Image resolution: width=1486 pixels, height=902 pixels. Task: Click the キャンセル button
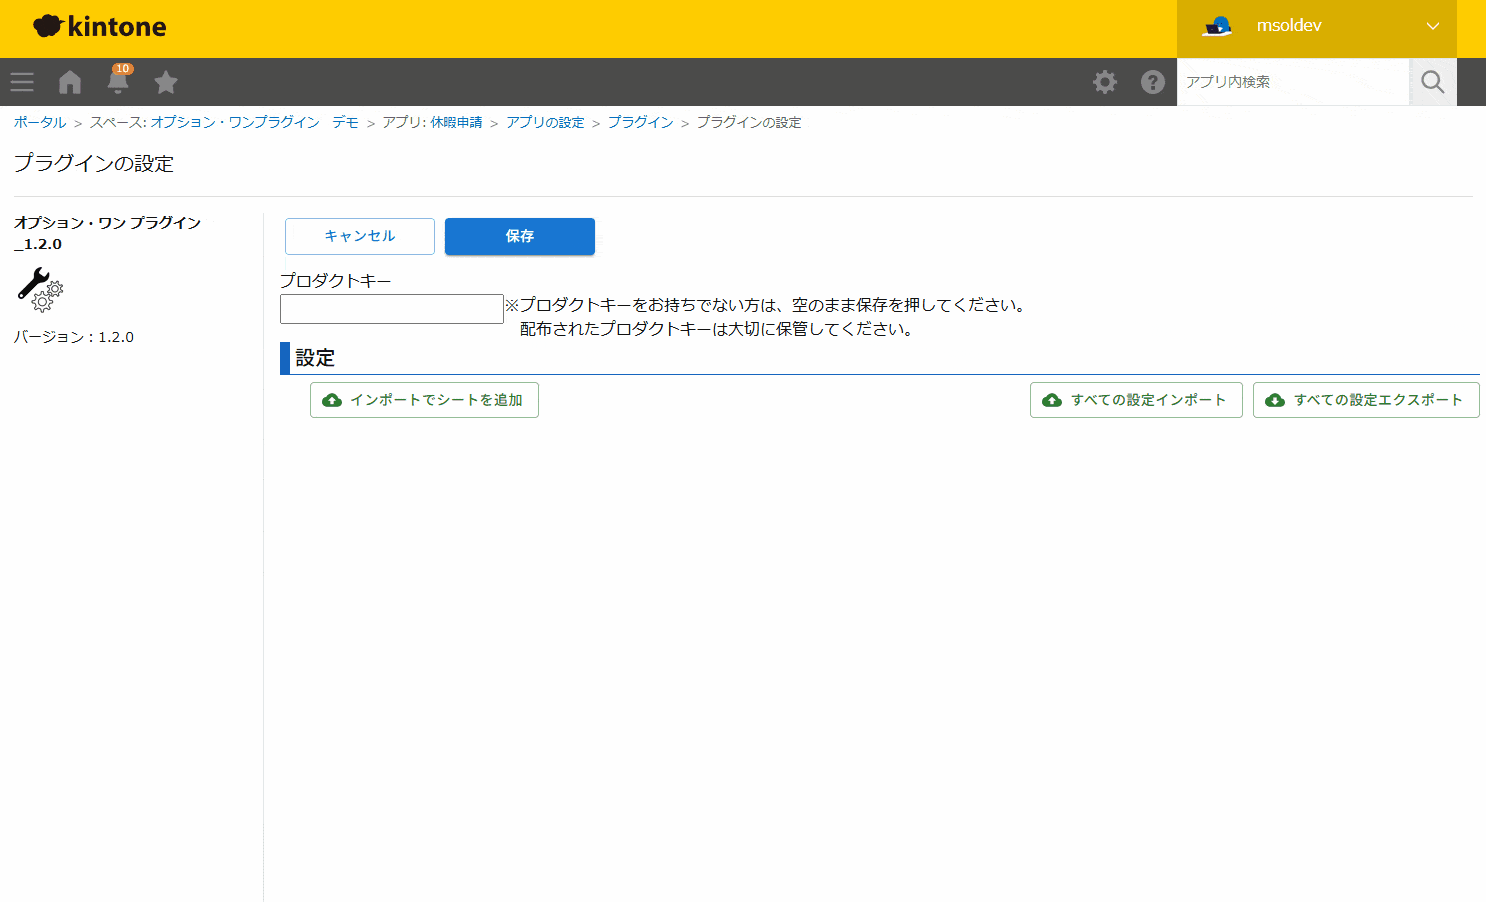pos(360,236)
